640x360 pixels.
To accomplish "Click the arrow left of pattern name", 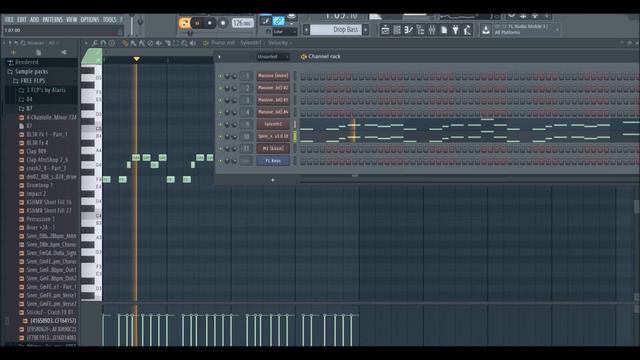I will click(307, 30).
